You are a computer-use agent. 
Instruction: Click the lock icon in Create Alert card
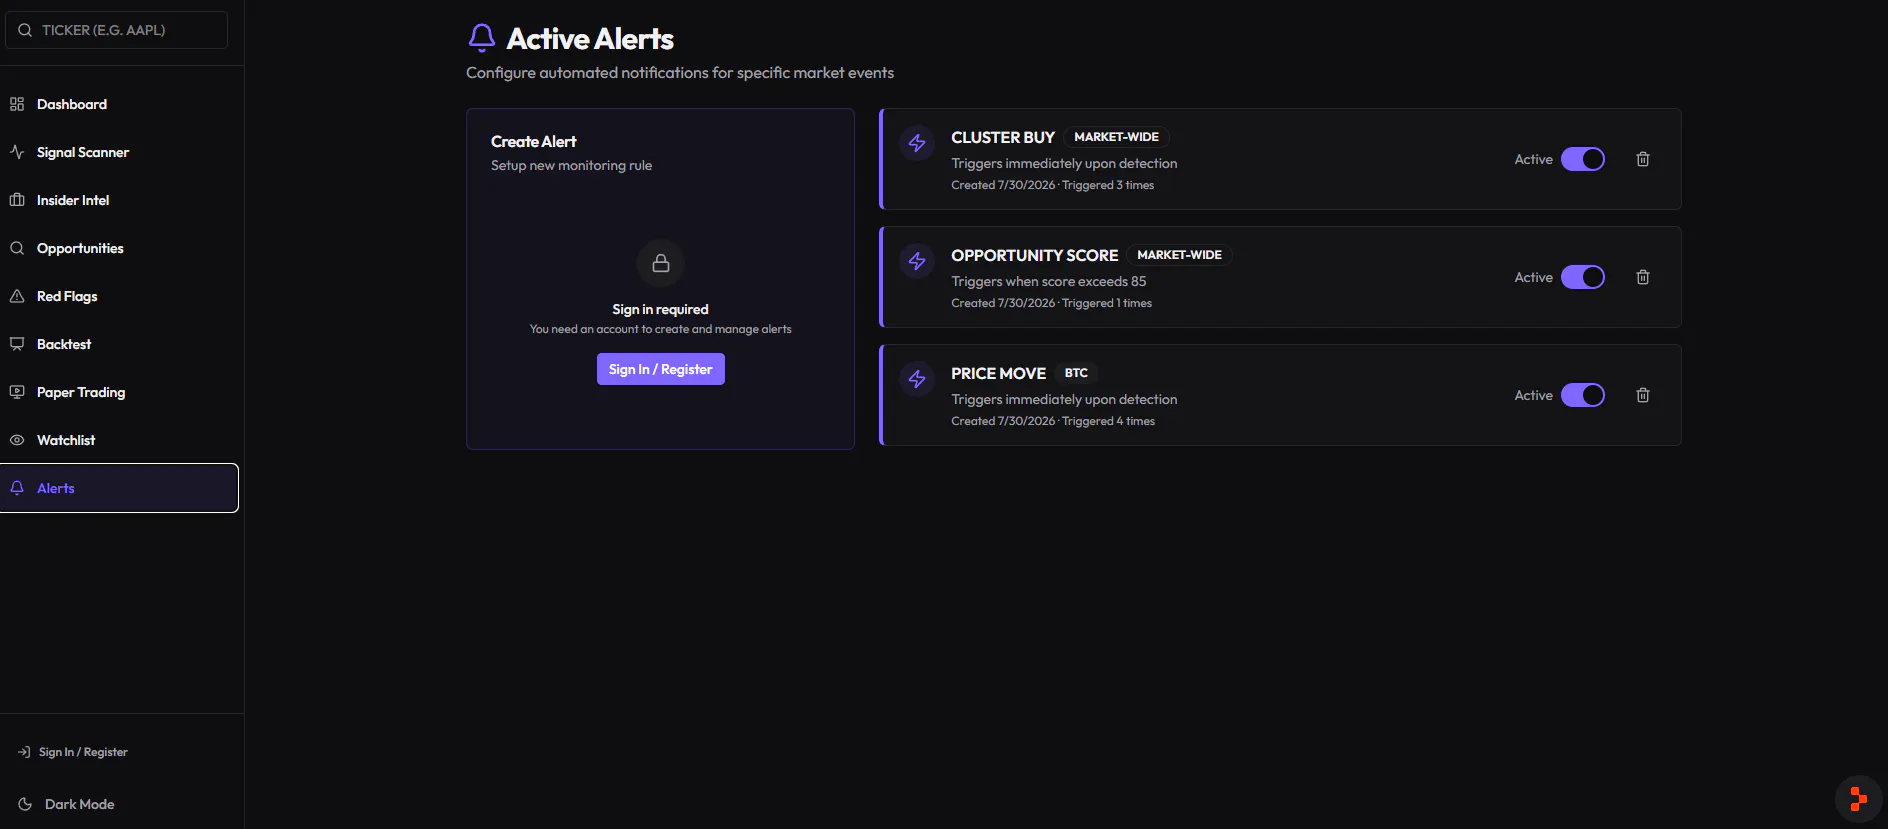click(661, 263)
